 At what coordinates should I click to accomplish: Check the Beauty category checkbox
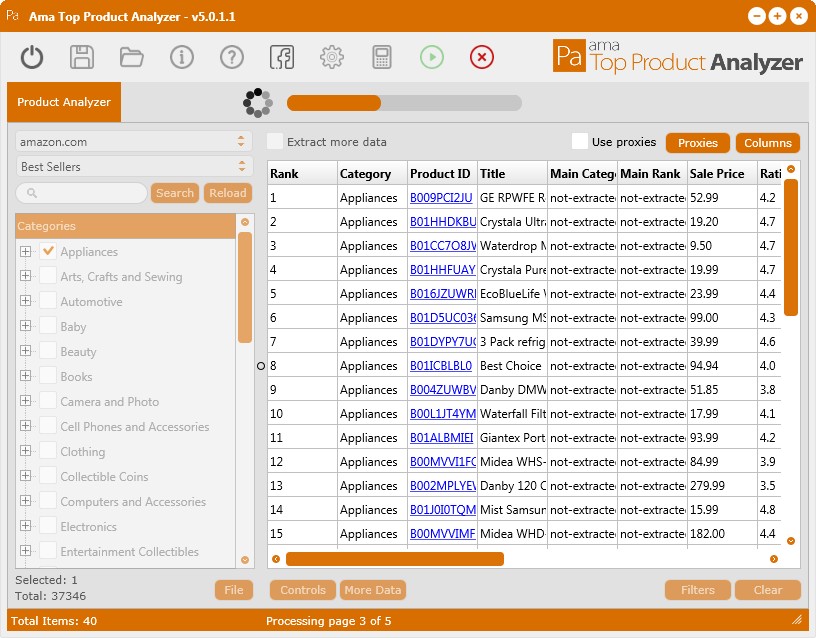tap(48, 350)
